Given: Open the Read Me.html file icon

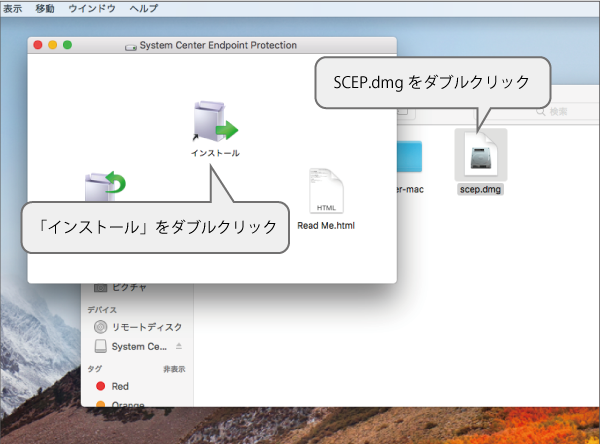Looking at the screenshot, I should 326,191.
